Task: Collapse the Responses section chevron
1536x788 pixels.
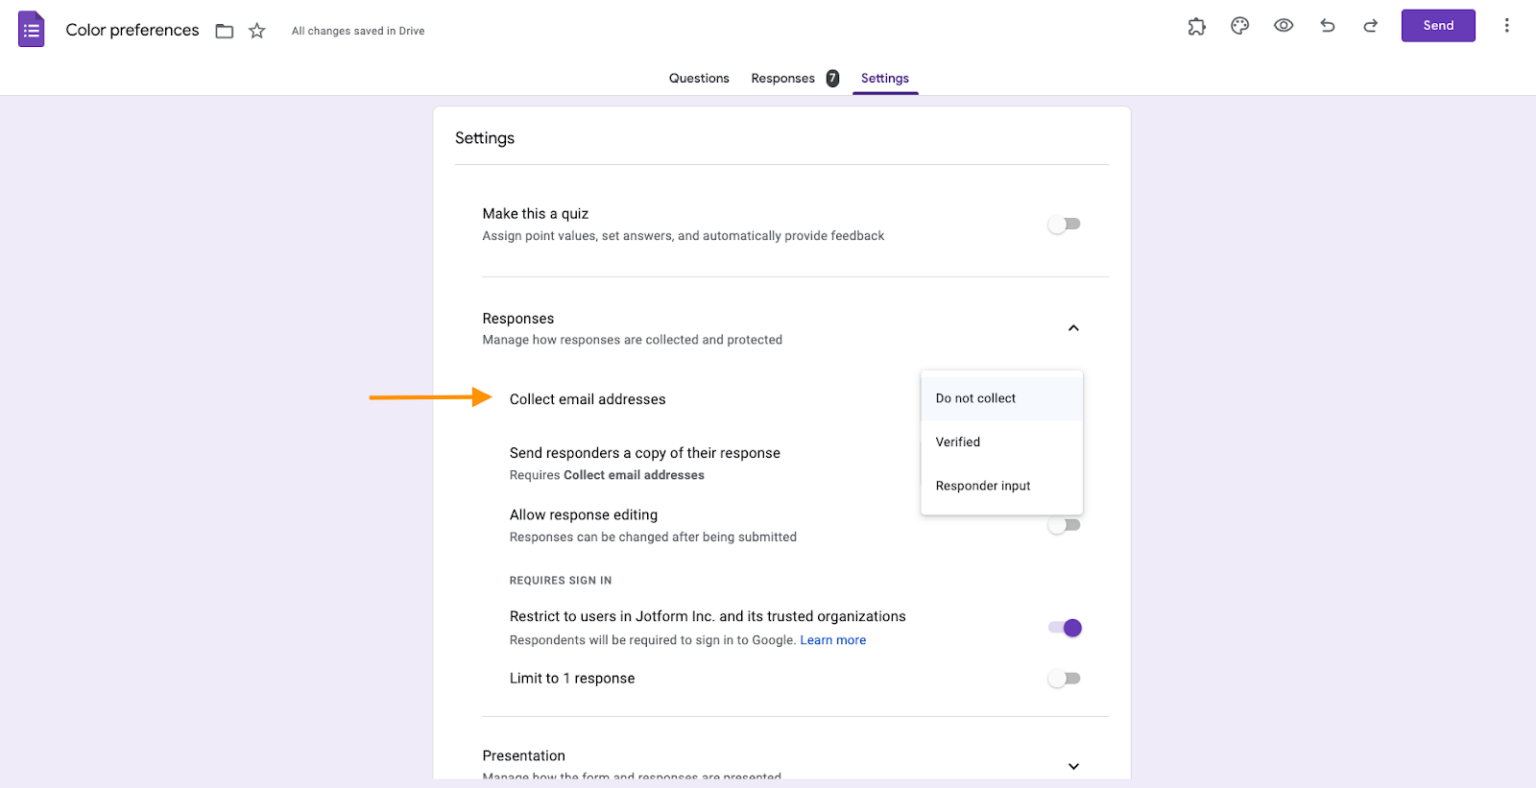Action: coord(1073,327)
